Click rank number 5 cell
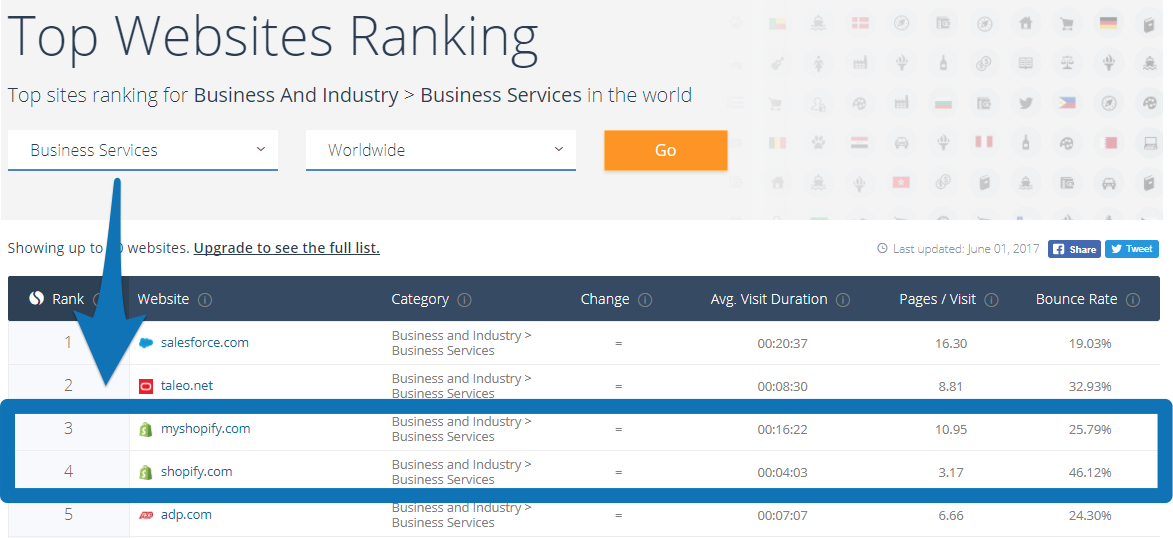 68,515
